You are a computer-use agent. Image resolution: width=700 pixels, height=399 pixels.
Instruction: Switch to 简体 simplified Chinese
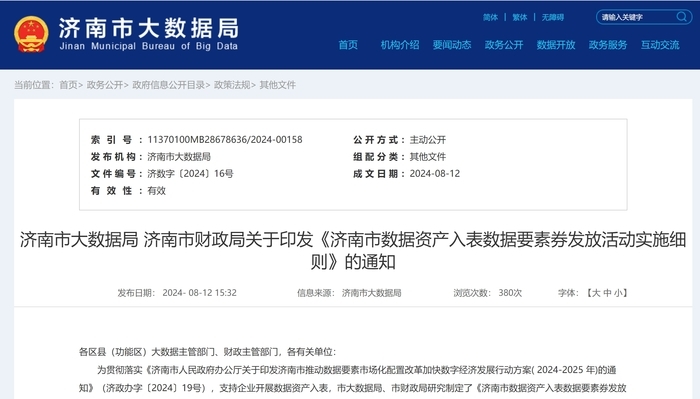coord(490,17)
